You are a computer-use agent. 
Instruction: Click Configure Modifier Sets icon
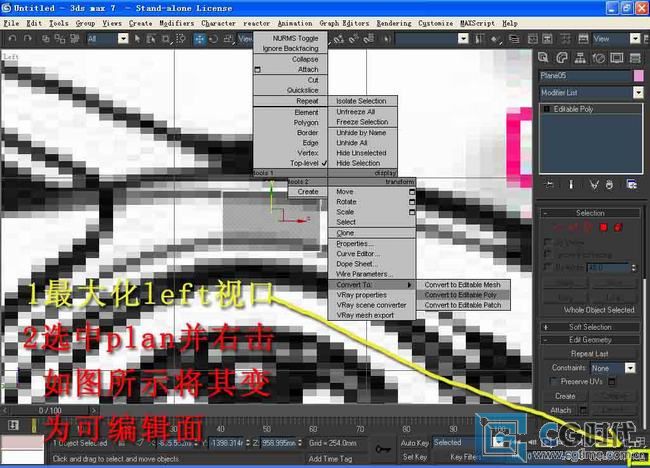632,184
